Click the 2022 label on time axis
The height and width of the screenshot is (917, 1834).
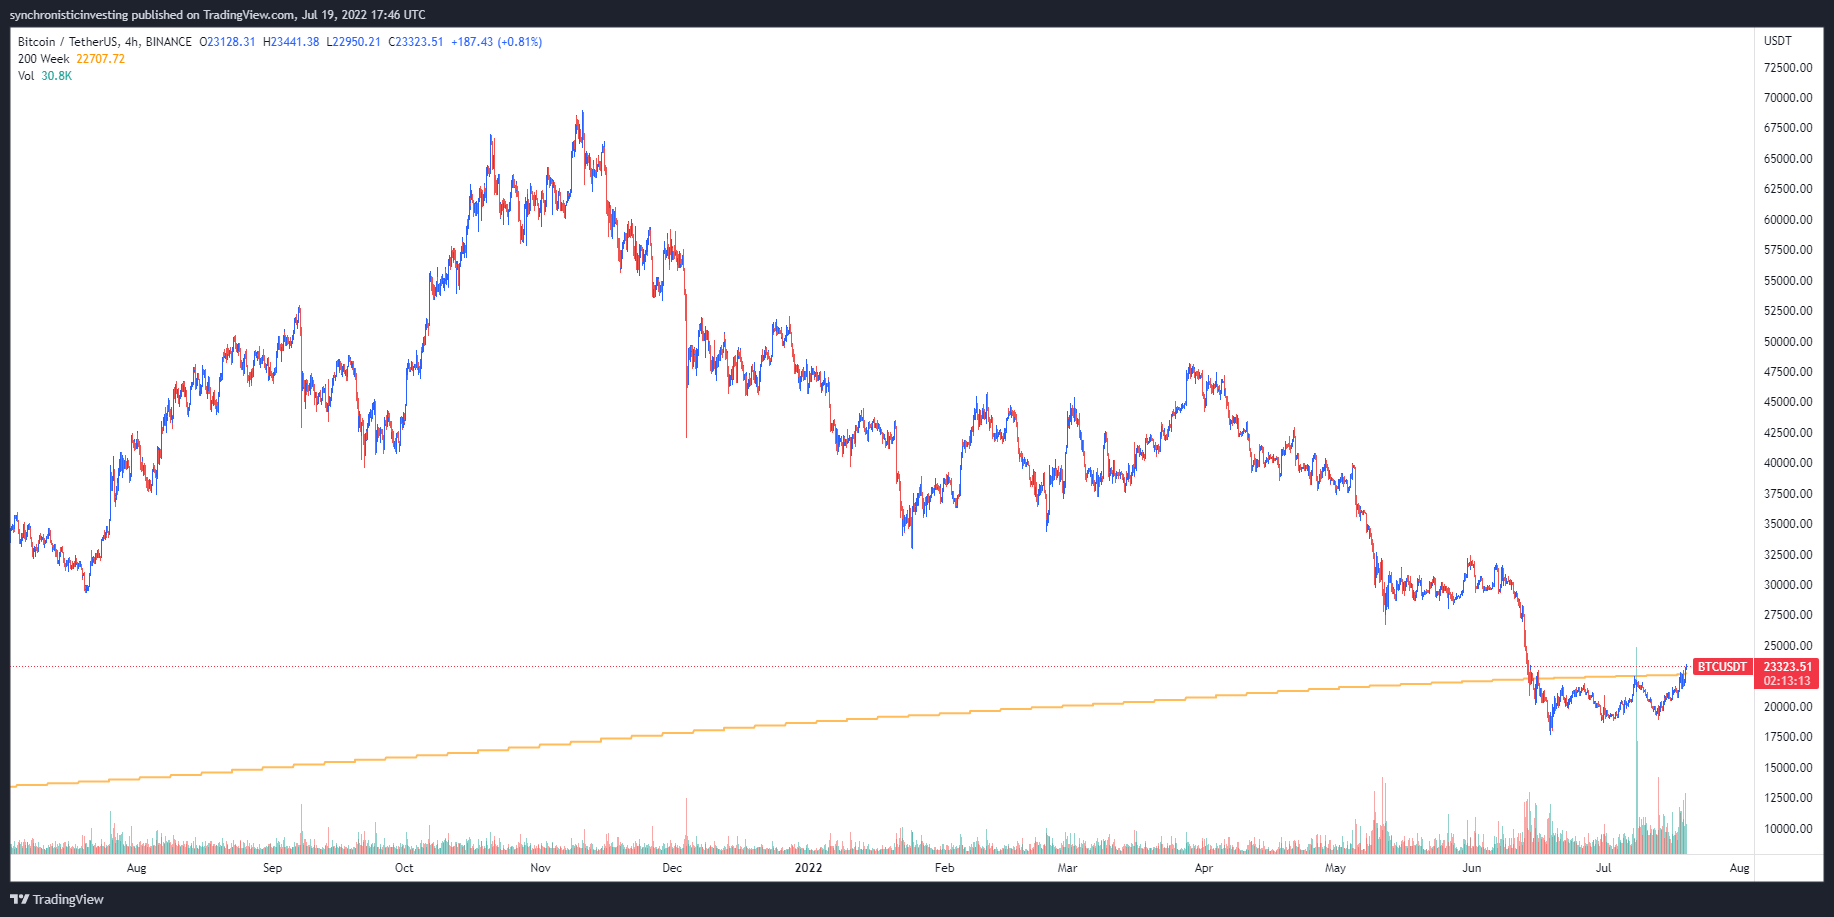tap(808, 868)
